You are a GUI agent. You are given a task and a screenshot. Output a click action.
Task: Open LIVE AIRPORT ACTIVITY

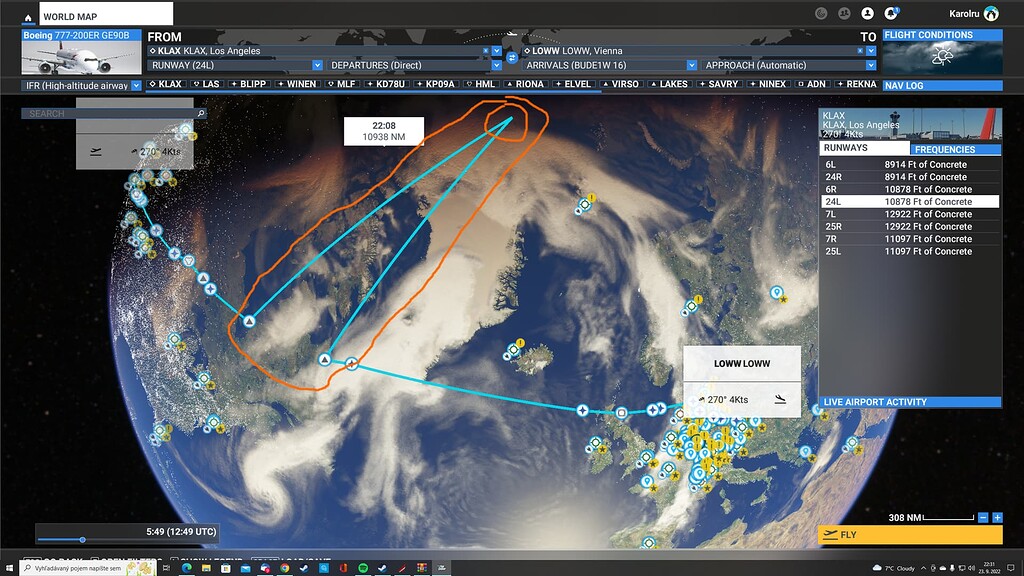click(910, 401)
